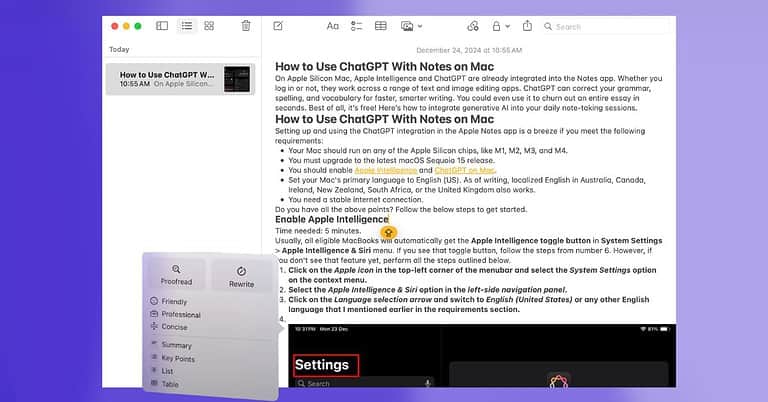
Task: Expand the media dropdown arrow
Action: pos(420,27)
